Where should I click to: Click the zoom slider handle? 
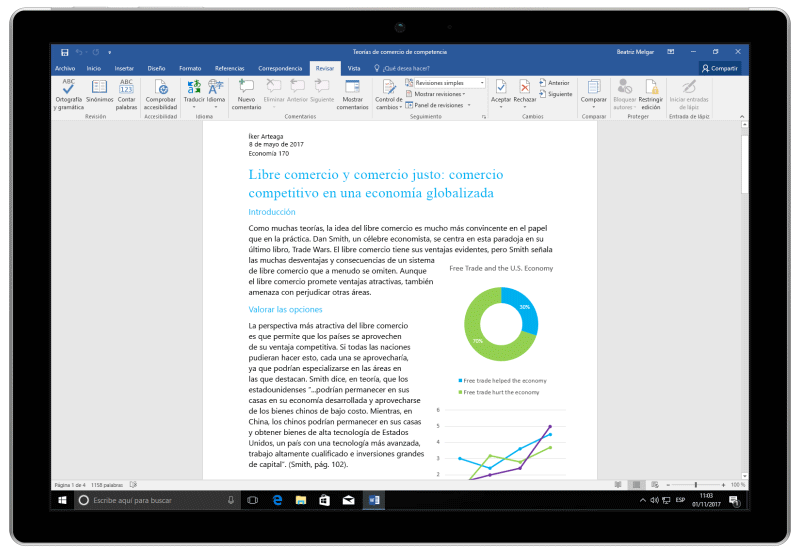click(x=696, y=485)
